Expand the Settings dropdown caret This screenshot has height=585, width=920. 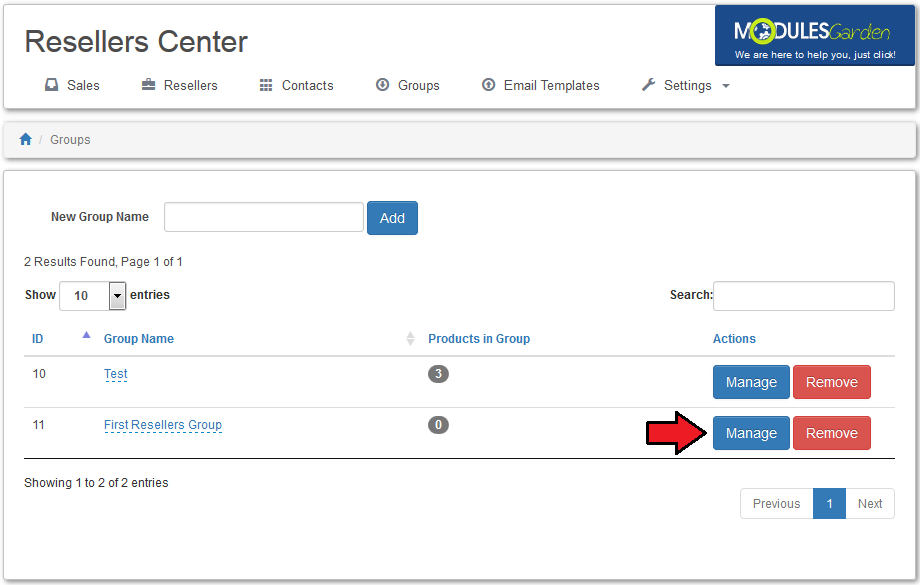pos(726,86)
